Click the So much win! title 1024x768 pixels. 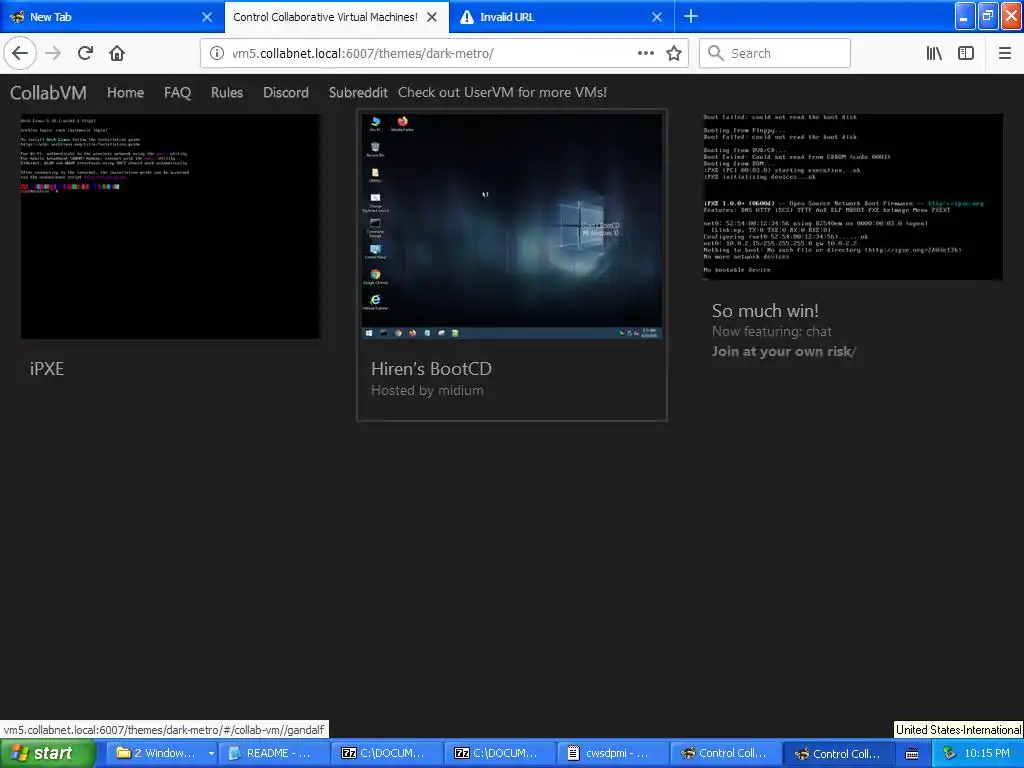pyautogui.click(x=765, y=311)
